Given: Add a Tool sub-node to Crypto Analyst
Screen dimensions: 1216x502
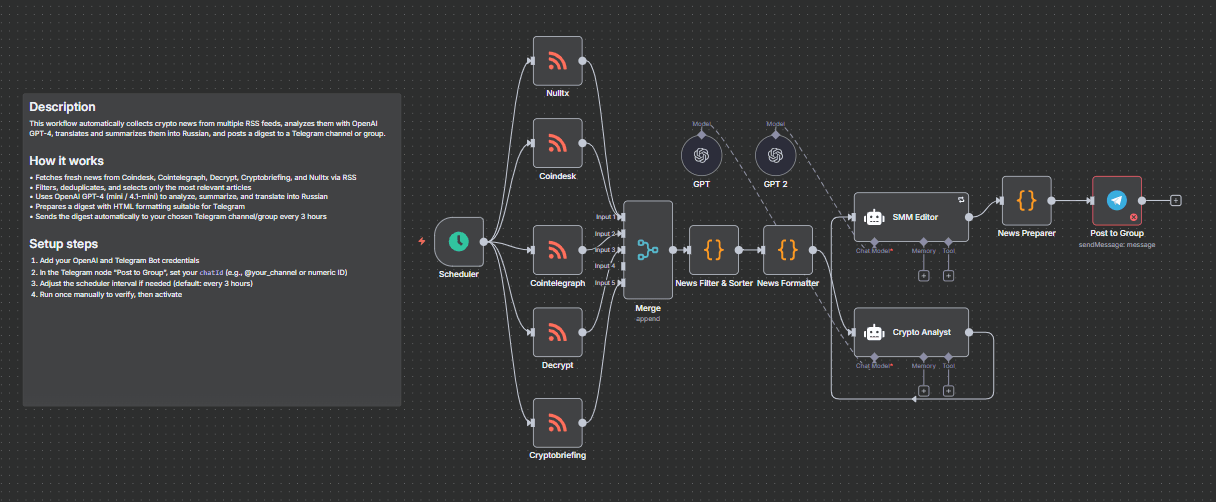Looking at the screenshot, I should [x=949, y=390].
